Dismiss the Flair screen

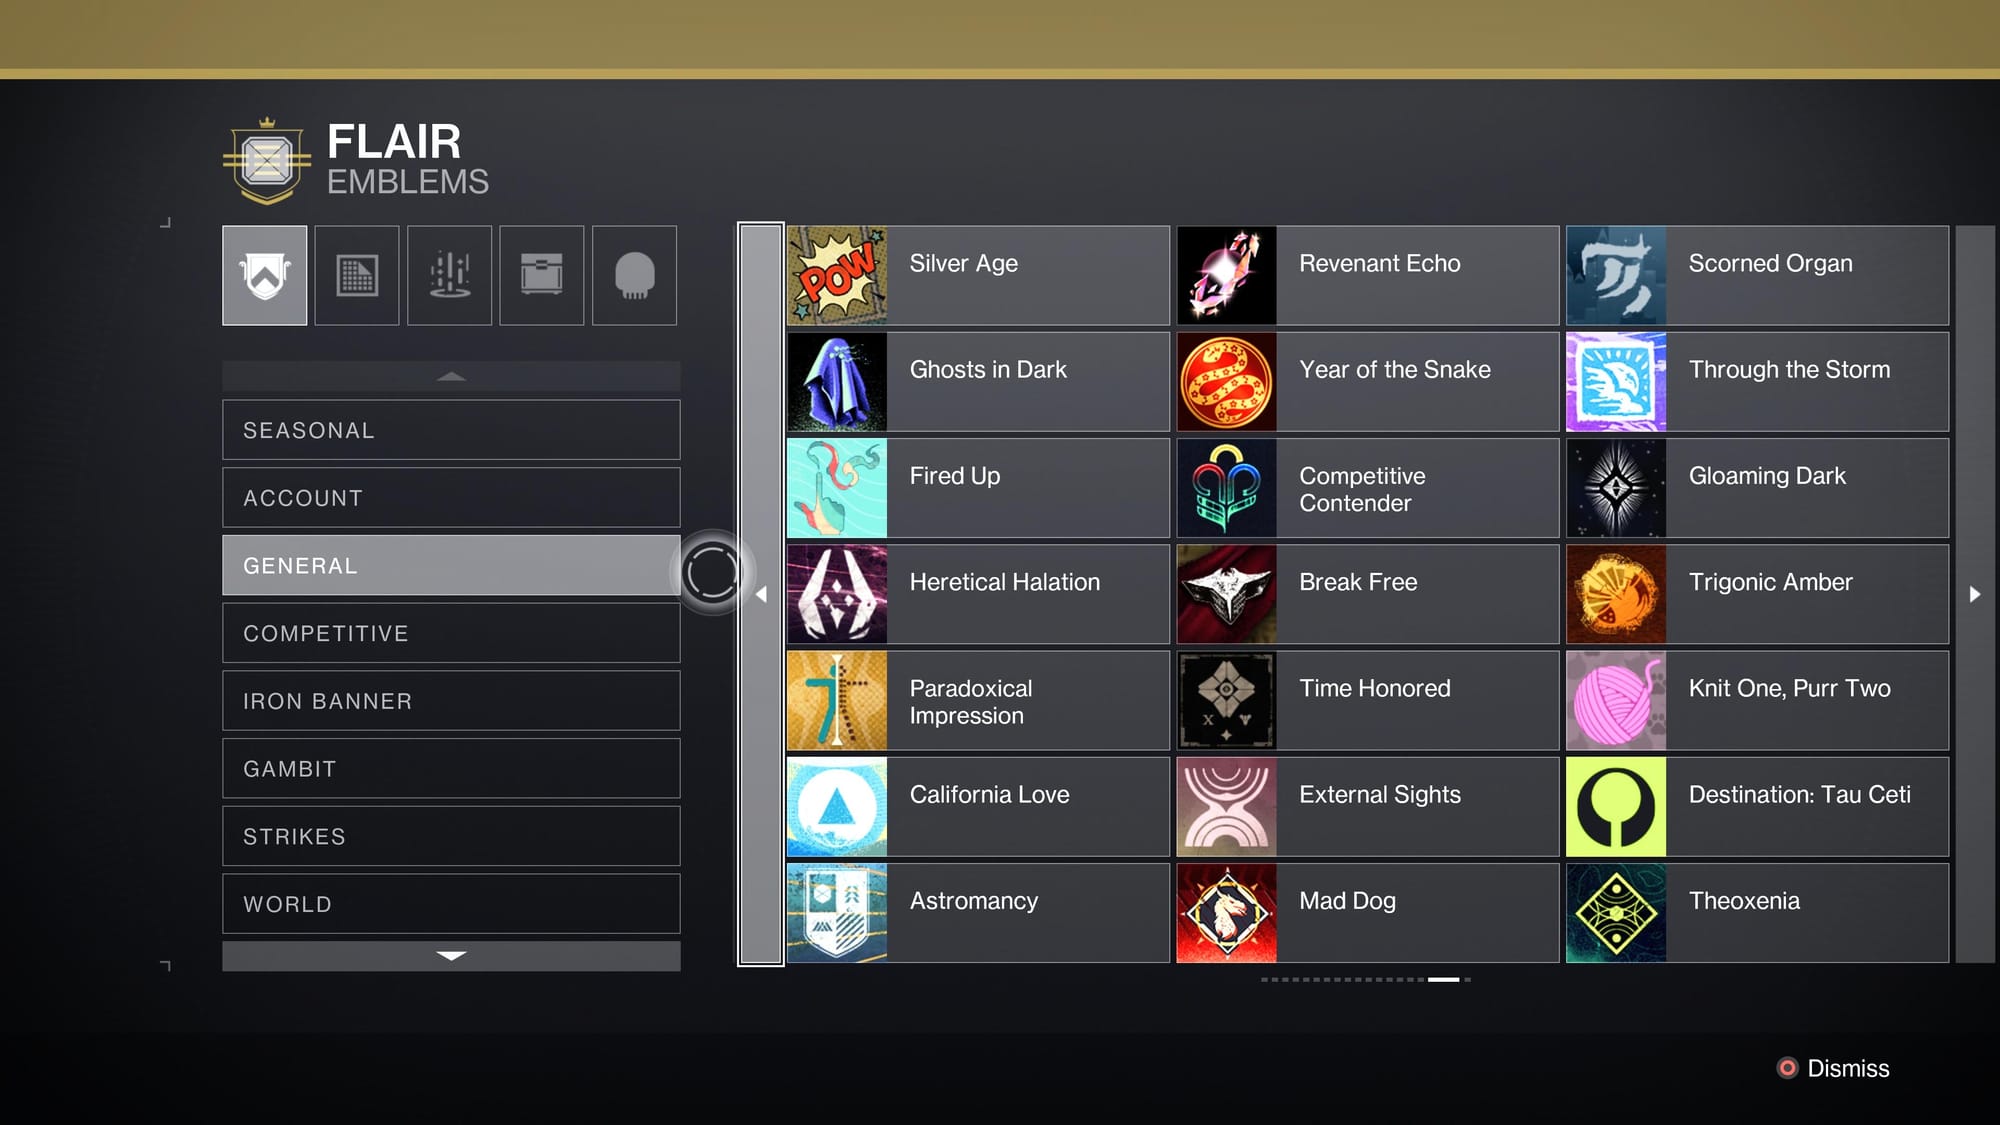[1833, 1068]
